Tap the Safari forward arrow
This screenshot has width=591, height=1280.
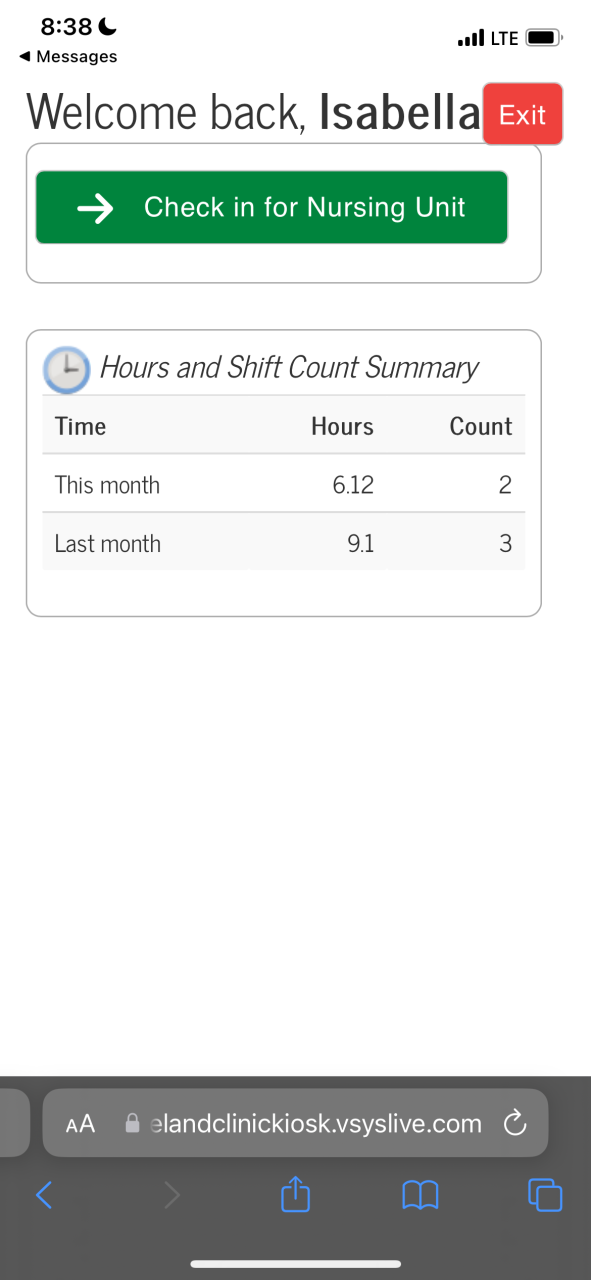[172, 1194]
